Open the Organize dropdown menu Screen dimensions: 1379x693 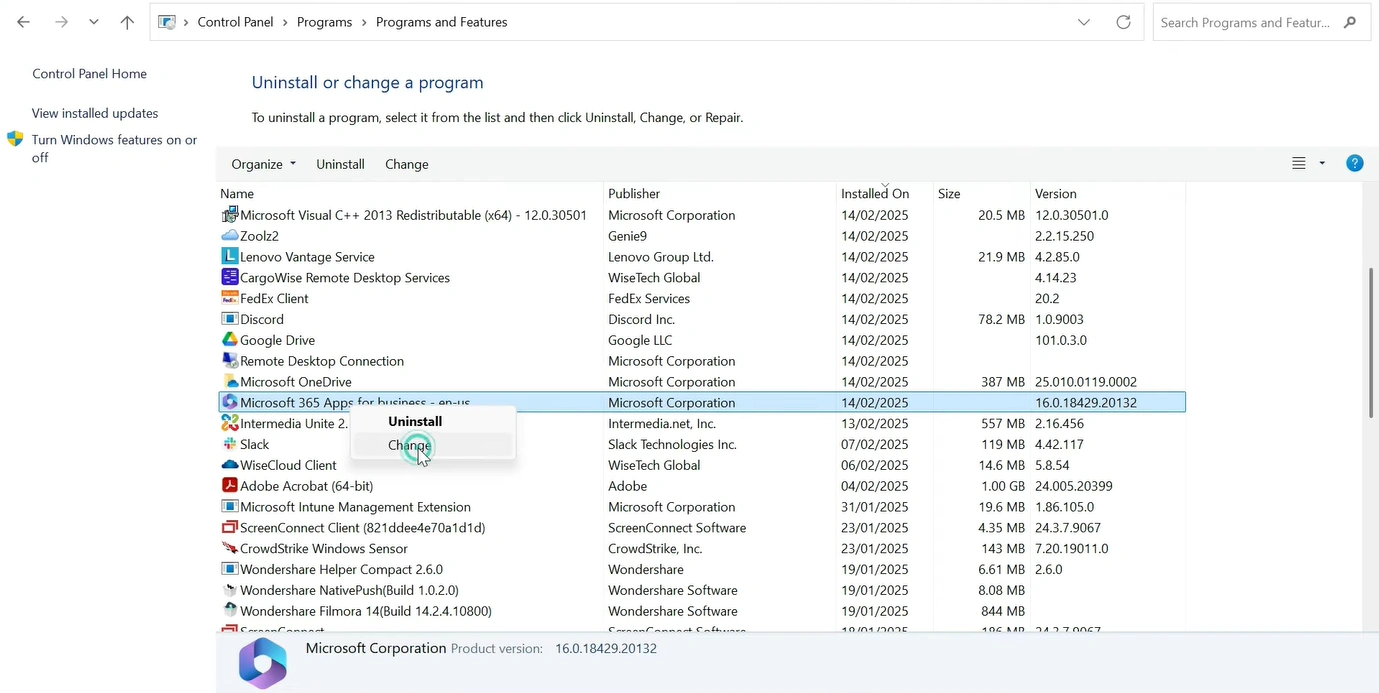click(263, 164)
